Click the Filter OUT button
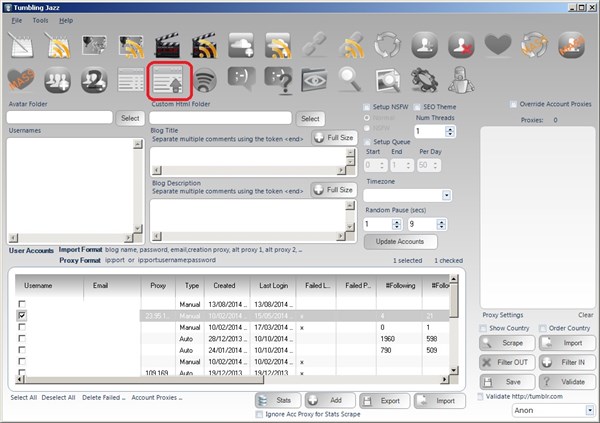This screenshot has height=423, width=600. [x=507, y=362]
